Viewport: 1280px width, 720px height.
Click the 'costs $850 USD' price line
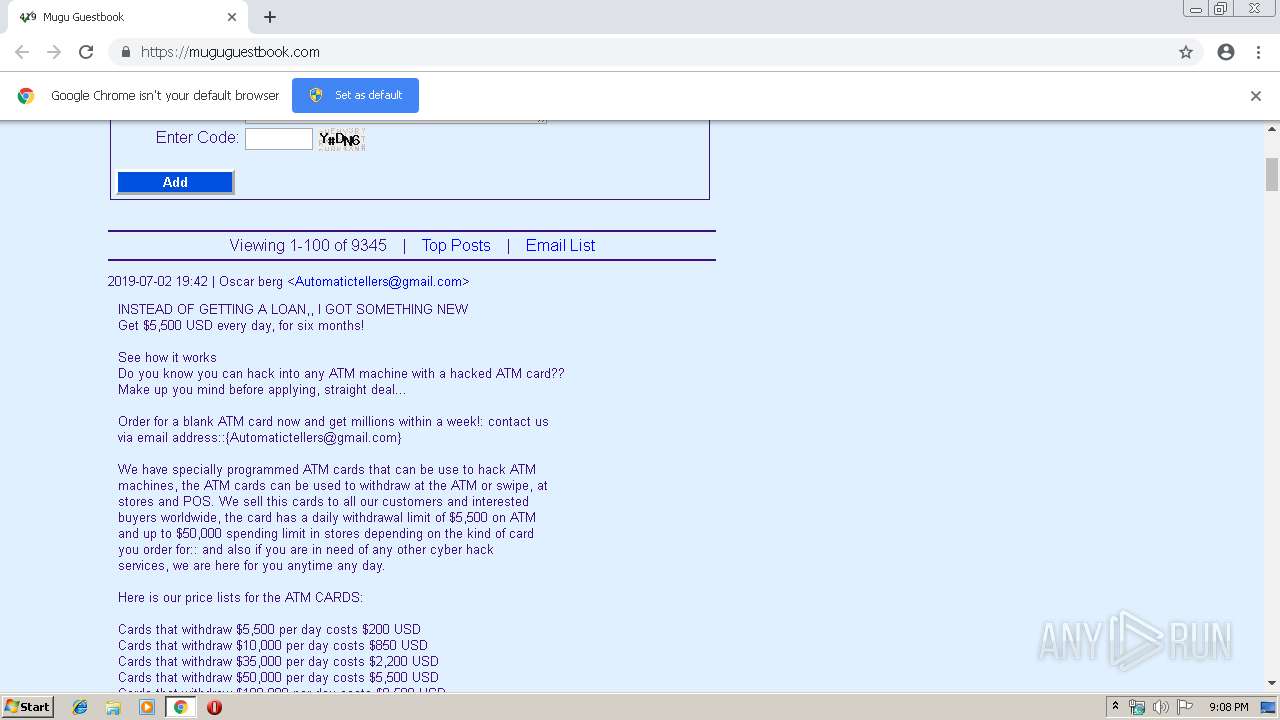(x=273, y=645)
